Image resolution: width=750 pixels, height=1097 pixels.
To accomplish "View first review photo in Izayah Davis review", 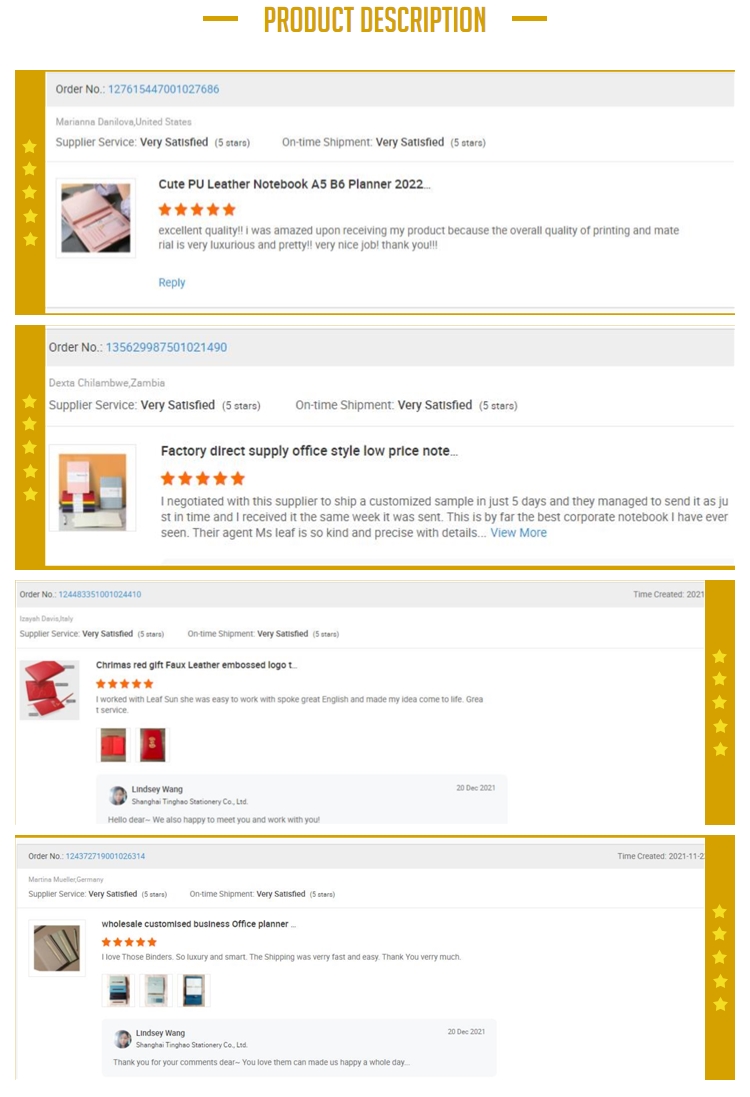I will pyautogui.click(x=114, y=745).
